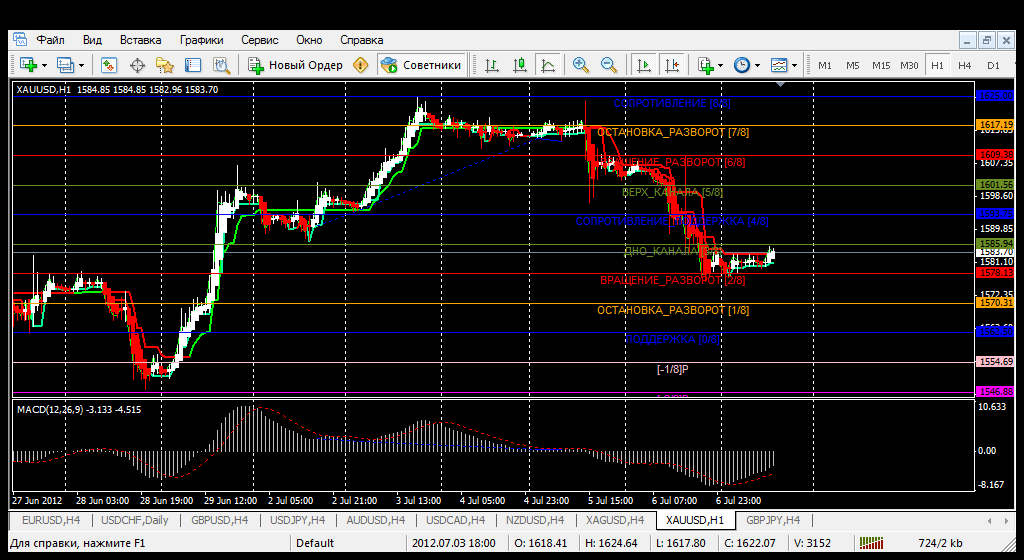The width and height of the screenshot is (1024, 560).
Task: Open the Вид menu
Action: [x=92, y=40]
